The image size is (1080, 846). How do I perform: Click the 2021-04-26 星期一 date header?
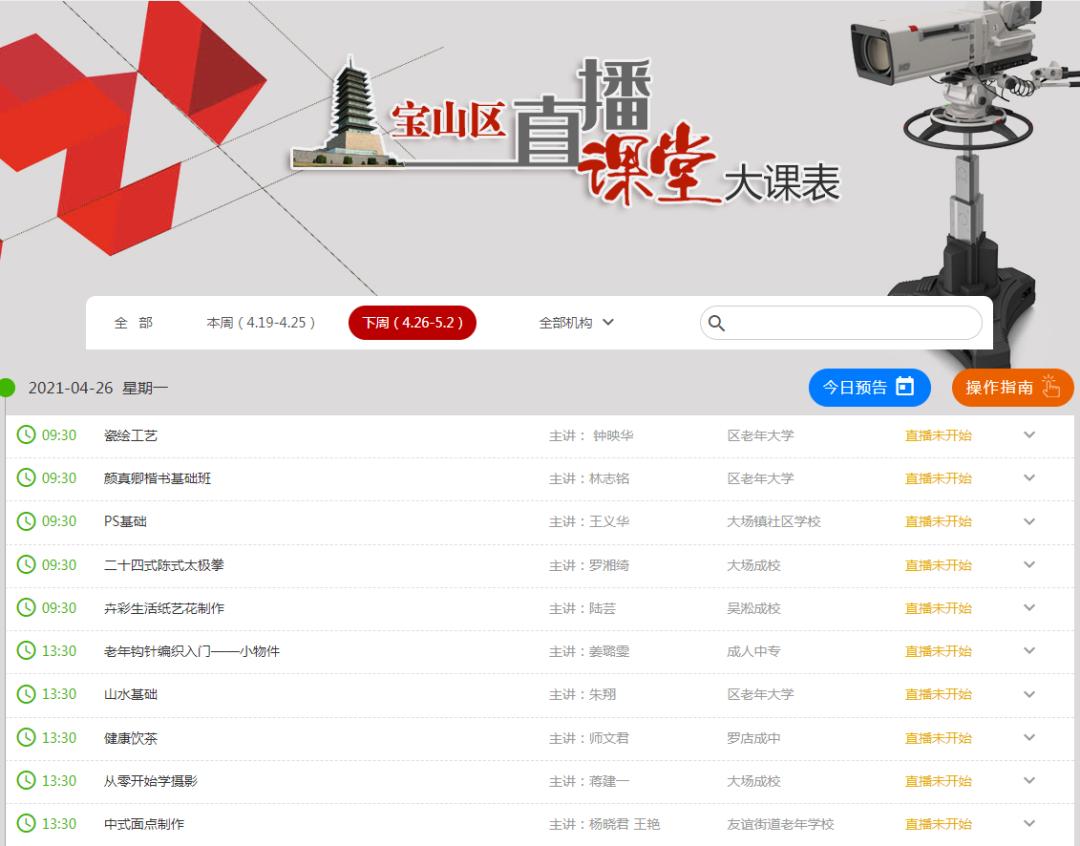click(x=98, y=388)
